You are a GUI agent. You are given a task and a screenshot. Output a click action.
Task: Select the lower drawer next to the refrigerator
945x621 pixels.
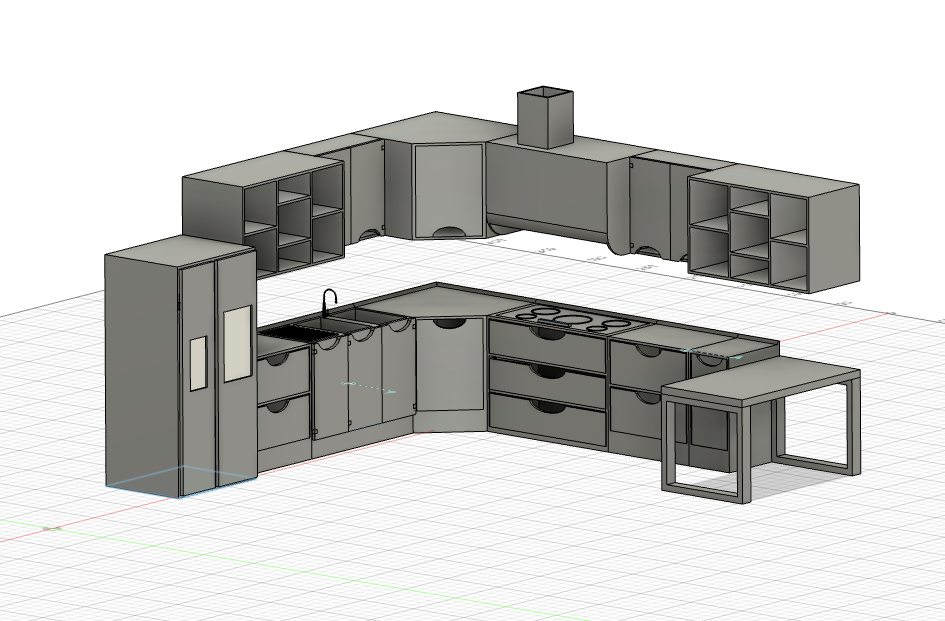[x=283, y=422]
